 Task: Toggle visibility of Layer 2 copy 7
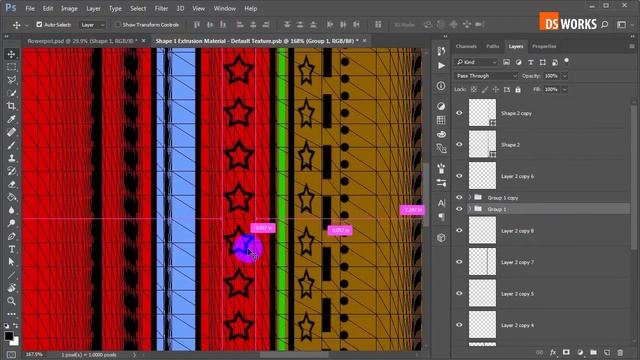pos(459,262)
